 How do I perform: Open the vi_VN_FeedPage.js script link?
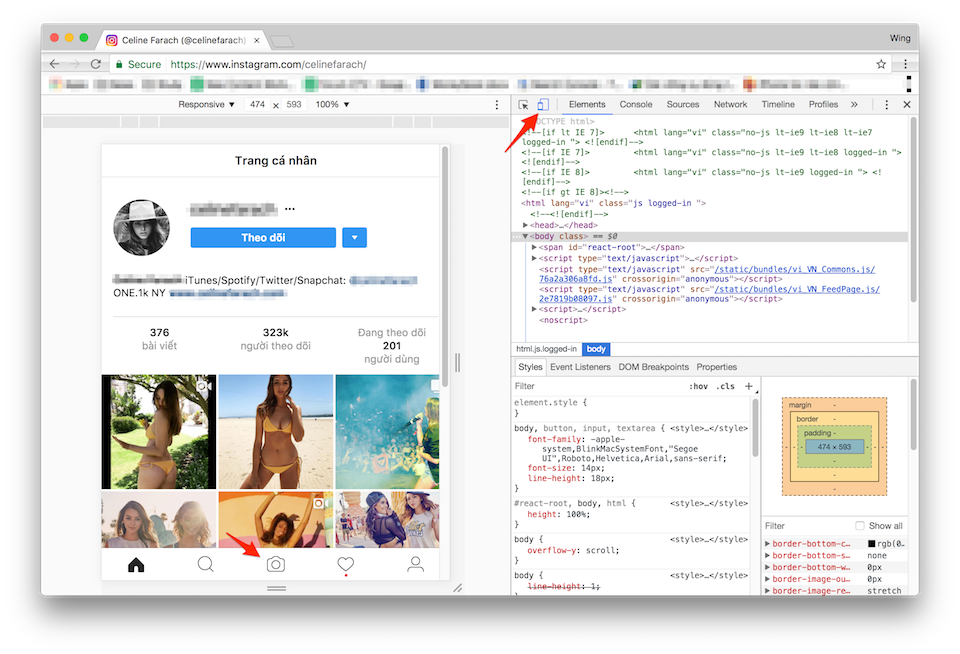797,289
